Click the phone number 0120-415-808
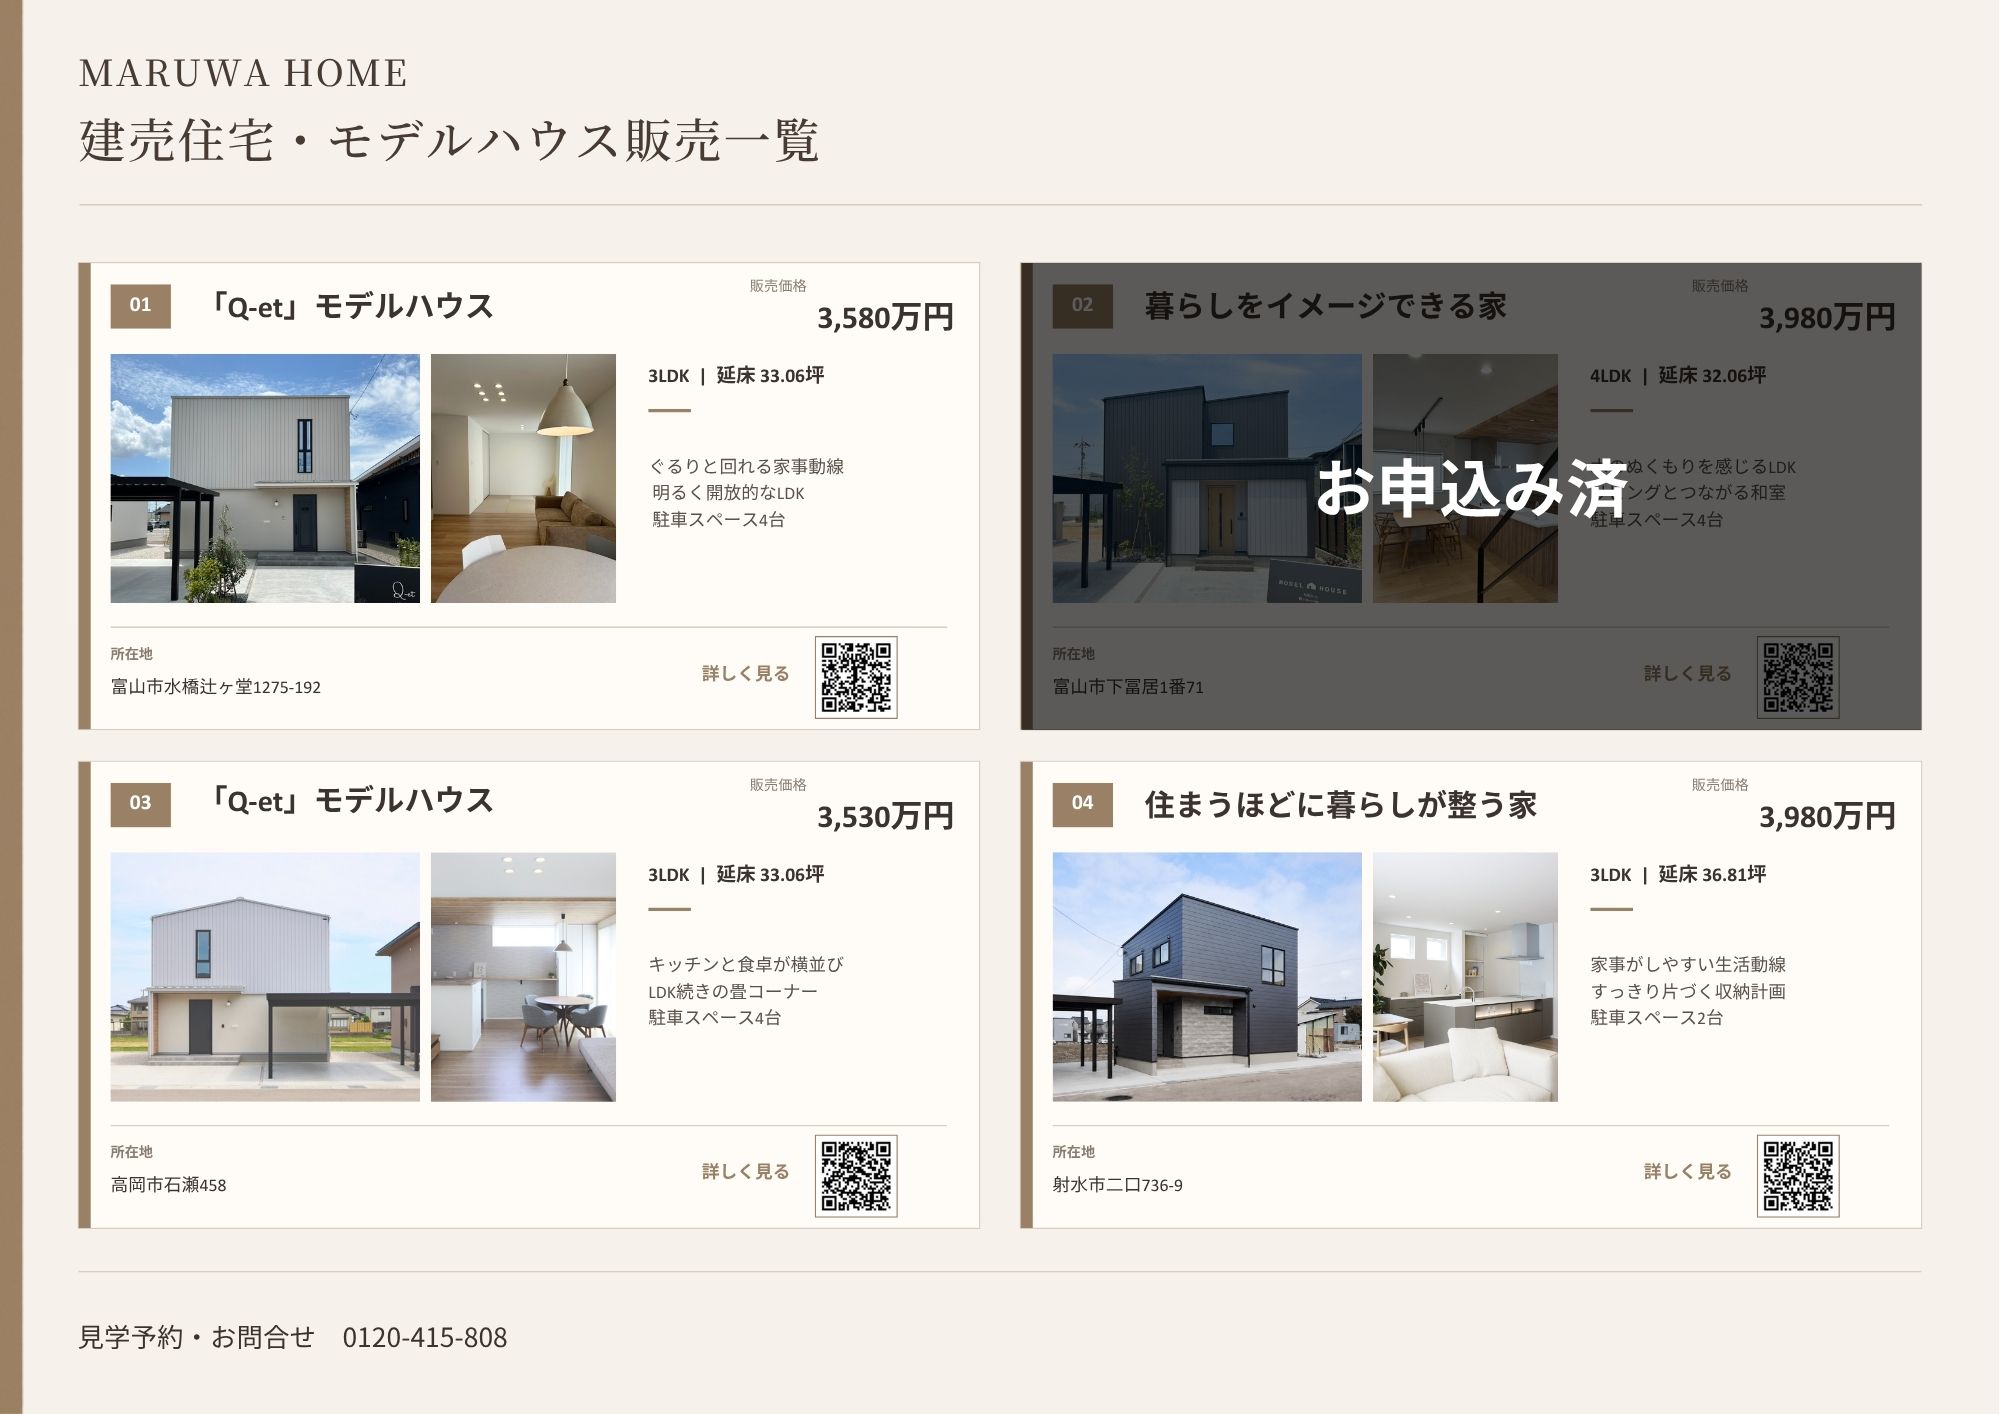 coord(425,1337)
